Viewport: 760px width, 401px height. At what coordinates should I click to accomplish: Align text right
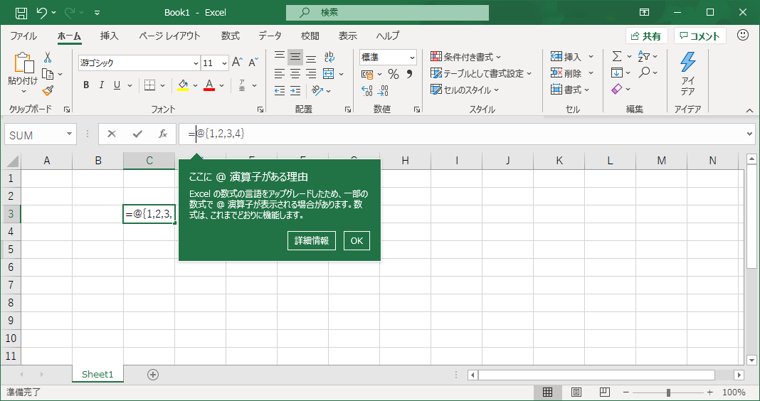pyautogui.click(x=311, y=74)
